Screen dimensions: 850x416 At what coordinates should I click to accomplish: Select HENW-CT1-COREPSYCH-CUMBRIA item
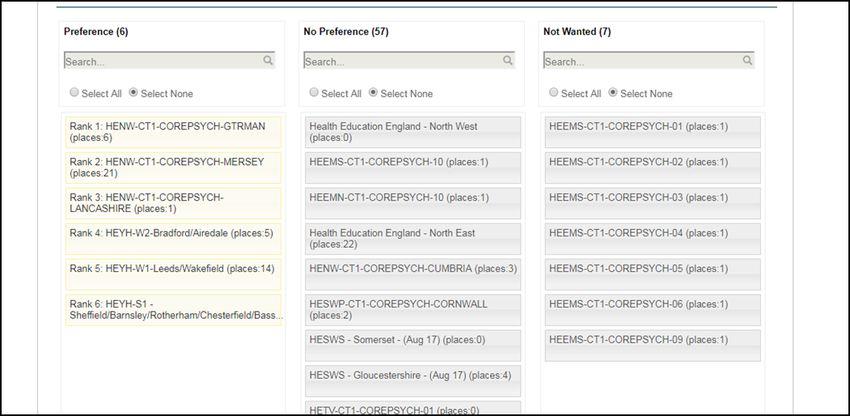pyautogui.click(x=413, y=274)
